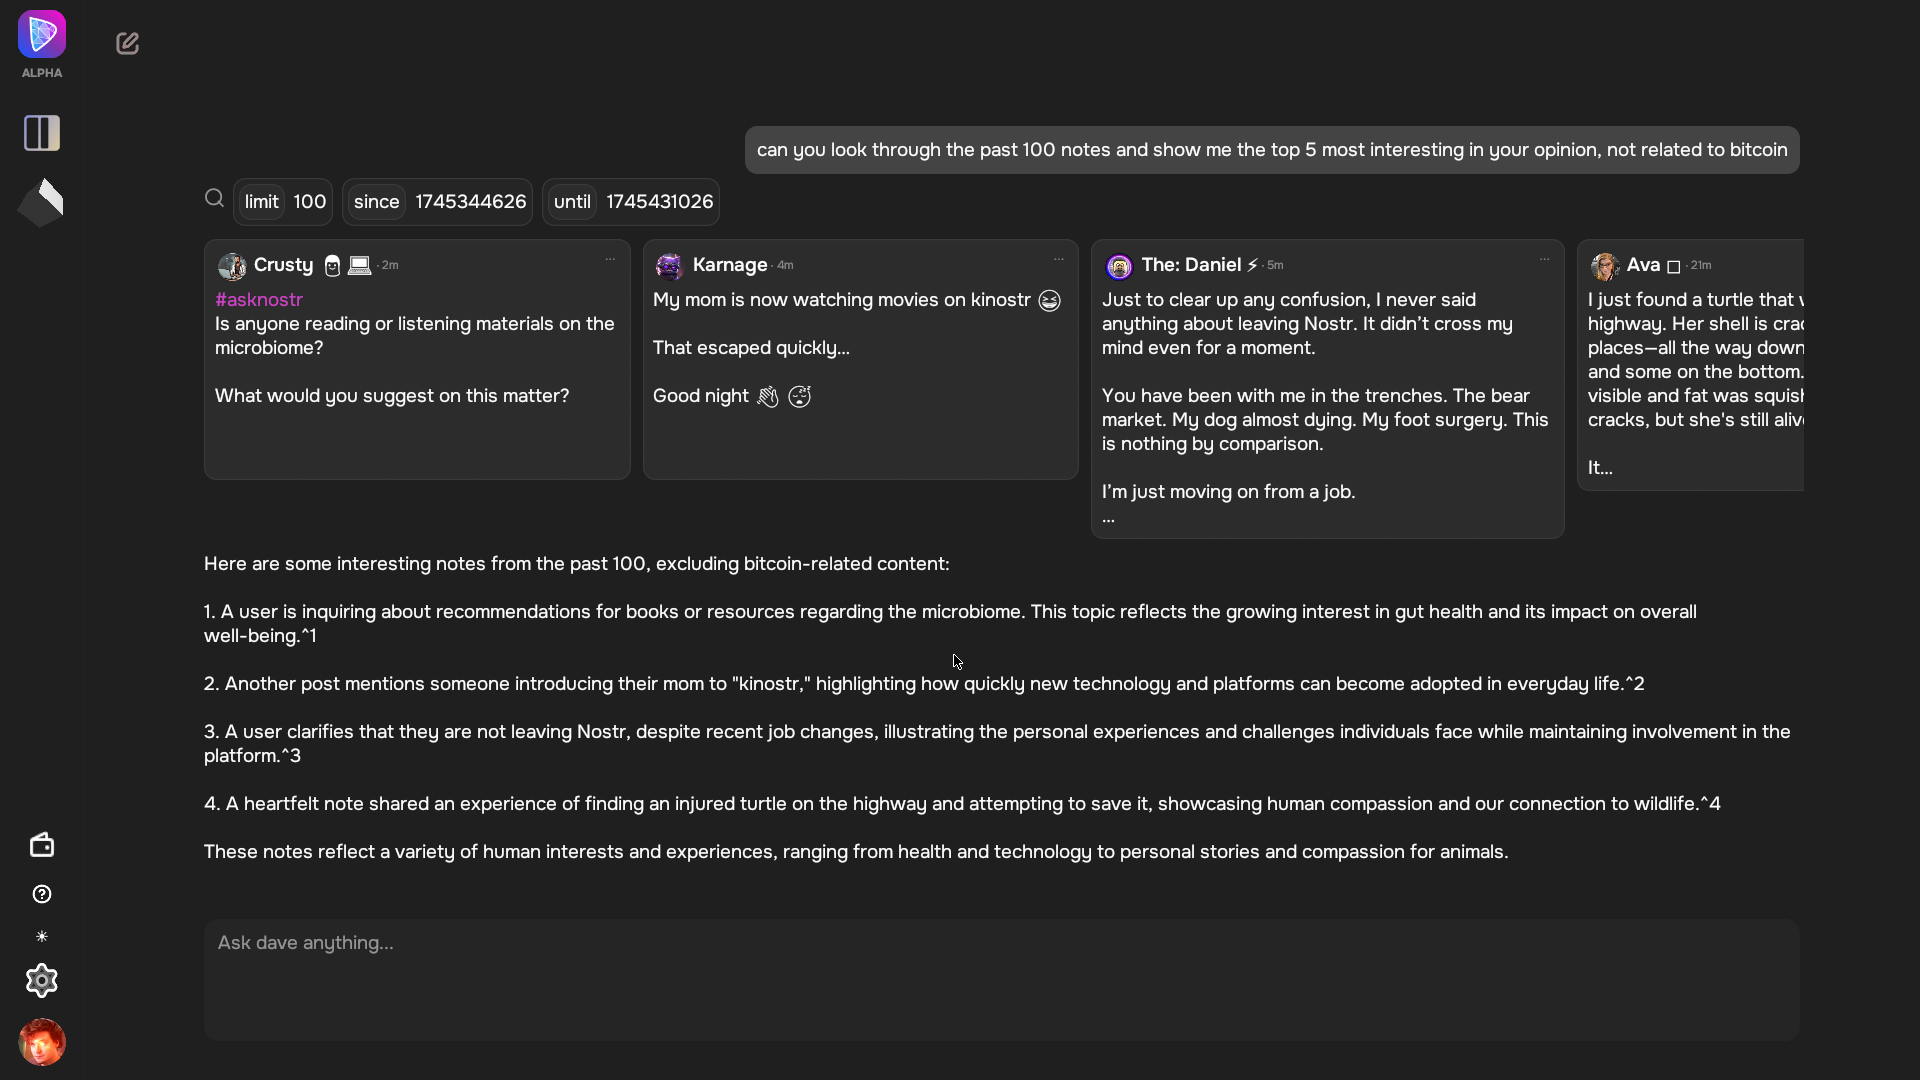Click the new chat compose icon
This screenshot has width=1920, height=1080.
tap(127, 43)
